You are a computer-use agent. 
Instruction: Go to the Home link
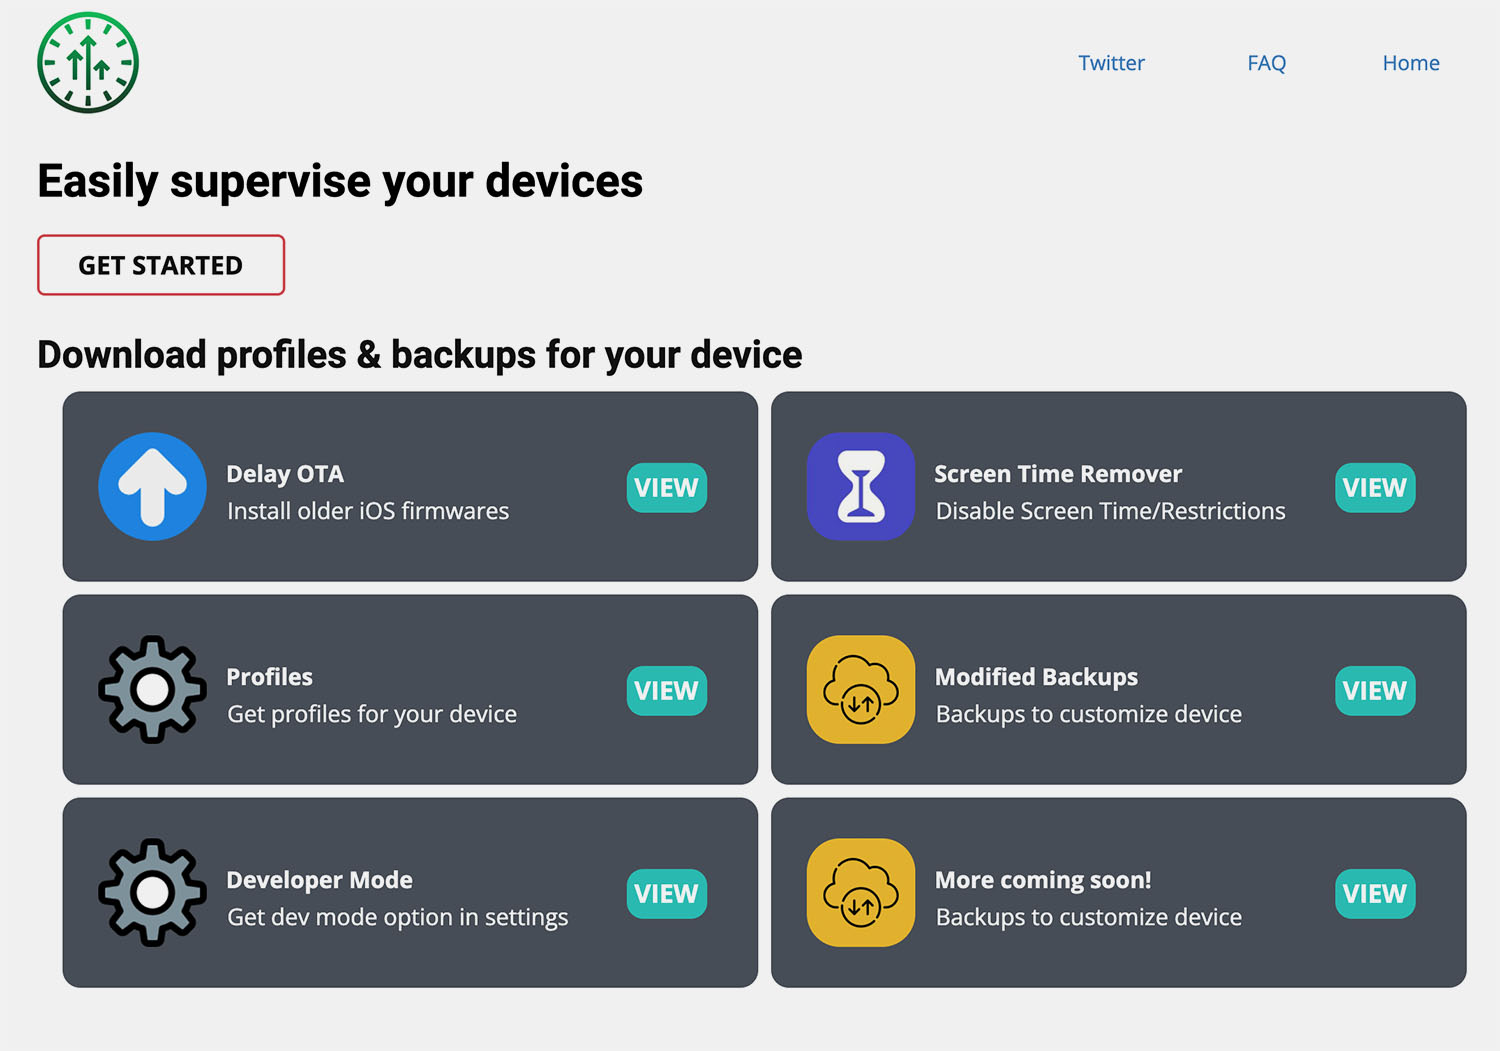(1411, 63)
